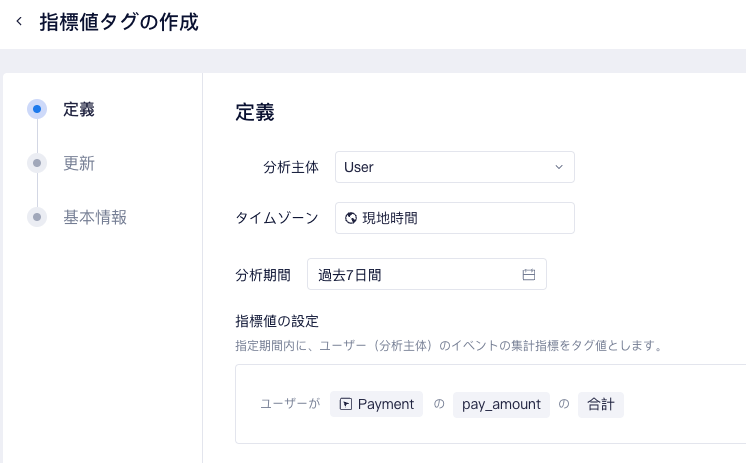Change the pay_amount property chip

tap(501, 404)
